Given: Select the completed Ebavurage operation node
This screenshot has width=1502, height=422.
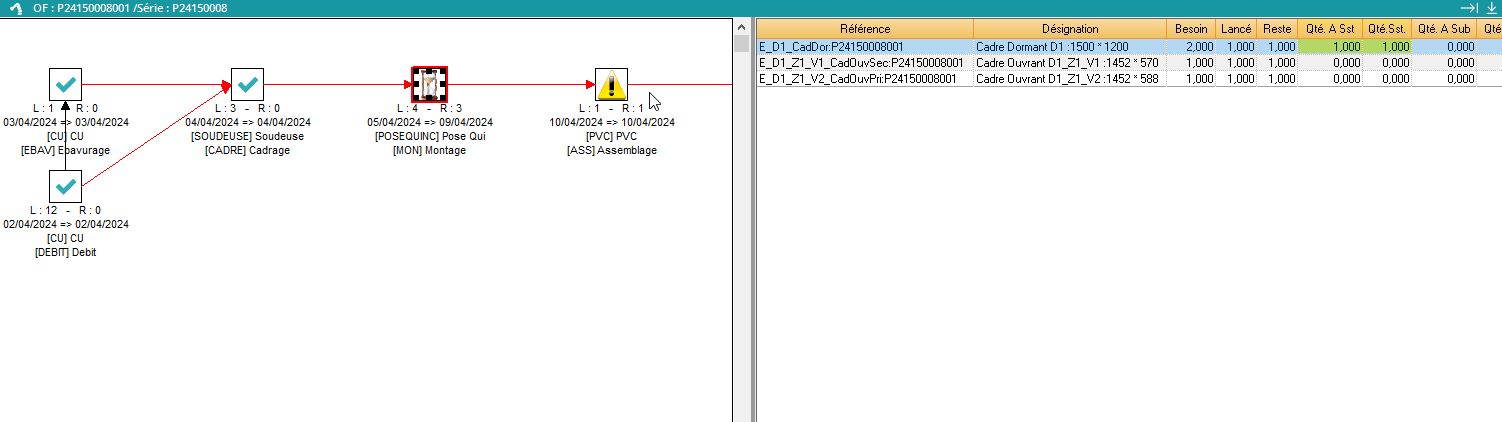Looking at the screenshot, I should tap(65, 85).
